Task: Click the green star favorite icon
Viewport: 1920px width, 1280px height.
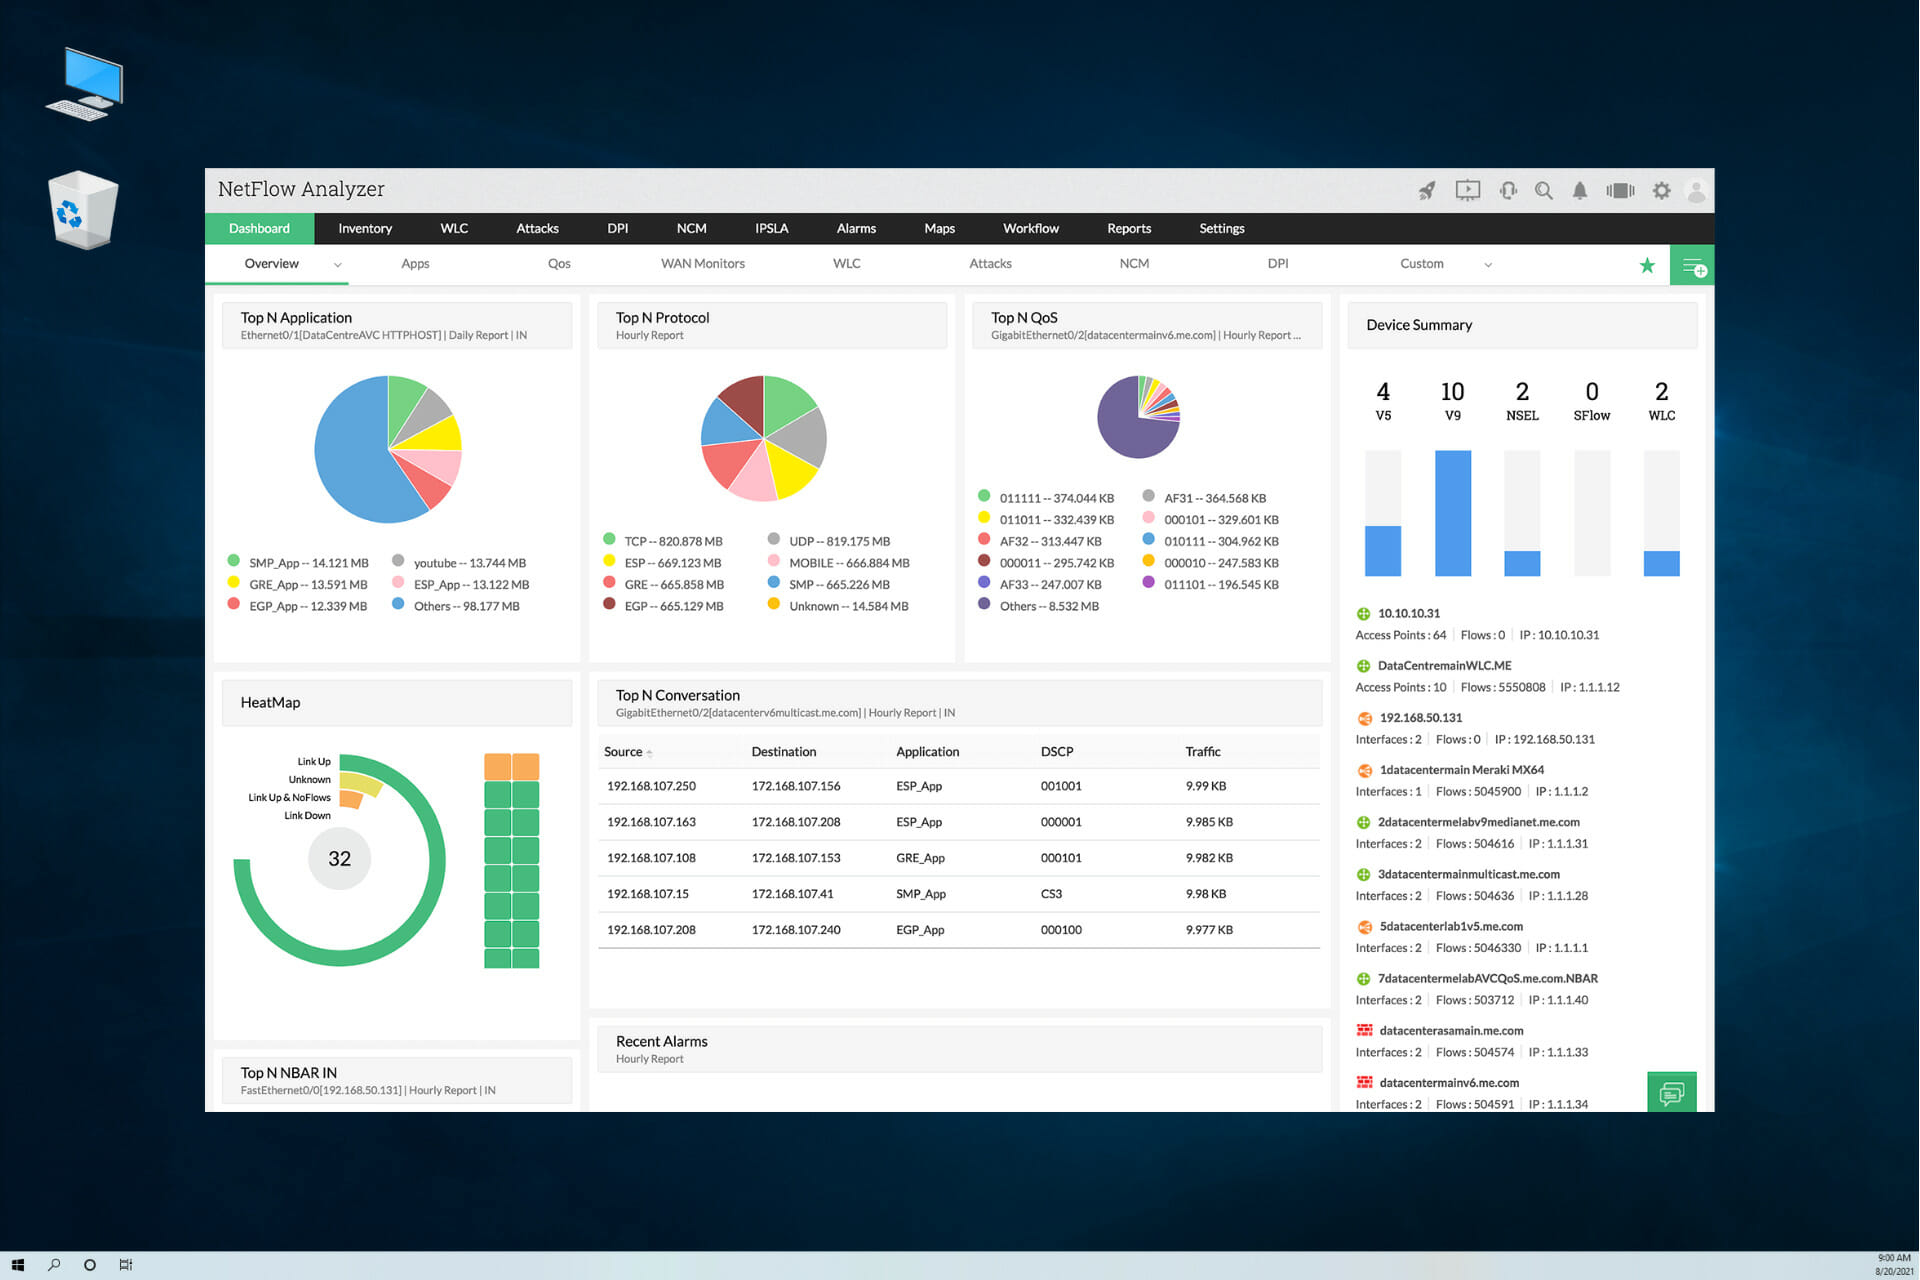Action: [1647, 265]
